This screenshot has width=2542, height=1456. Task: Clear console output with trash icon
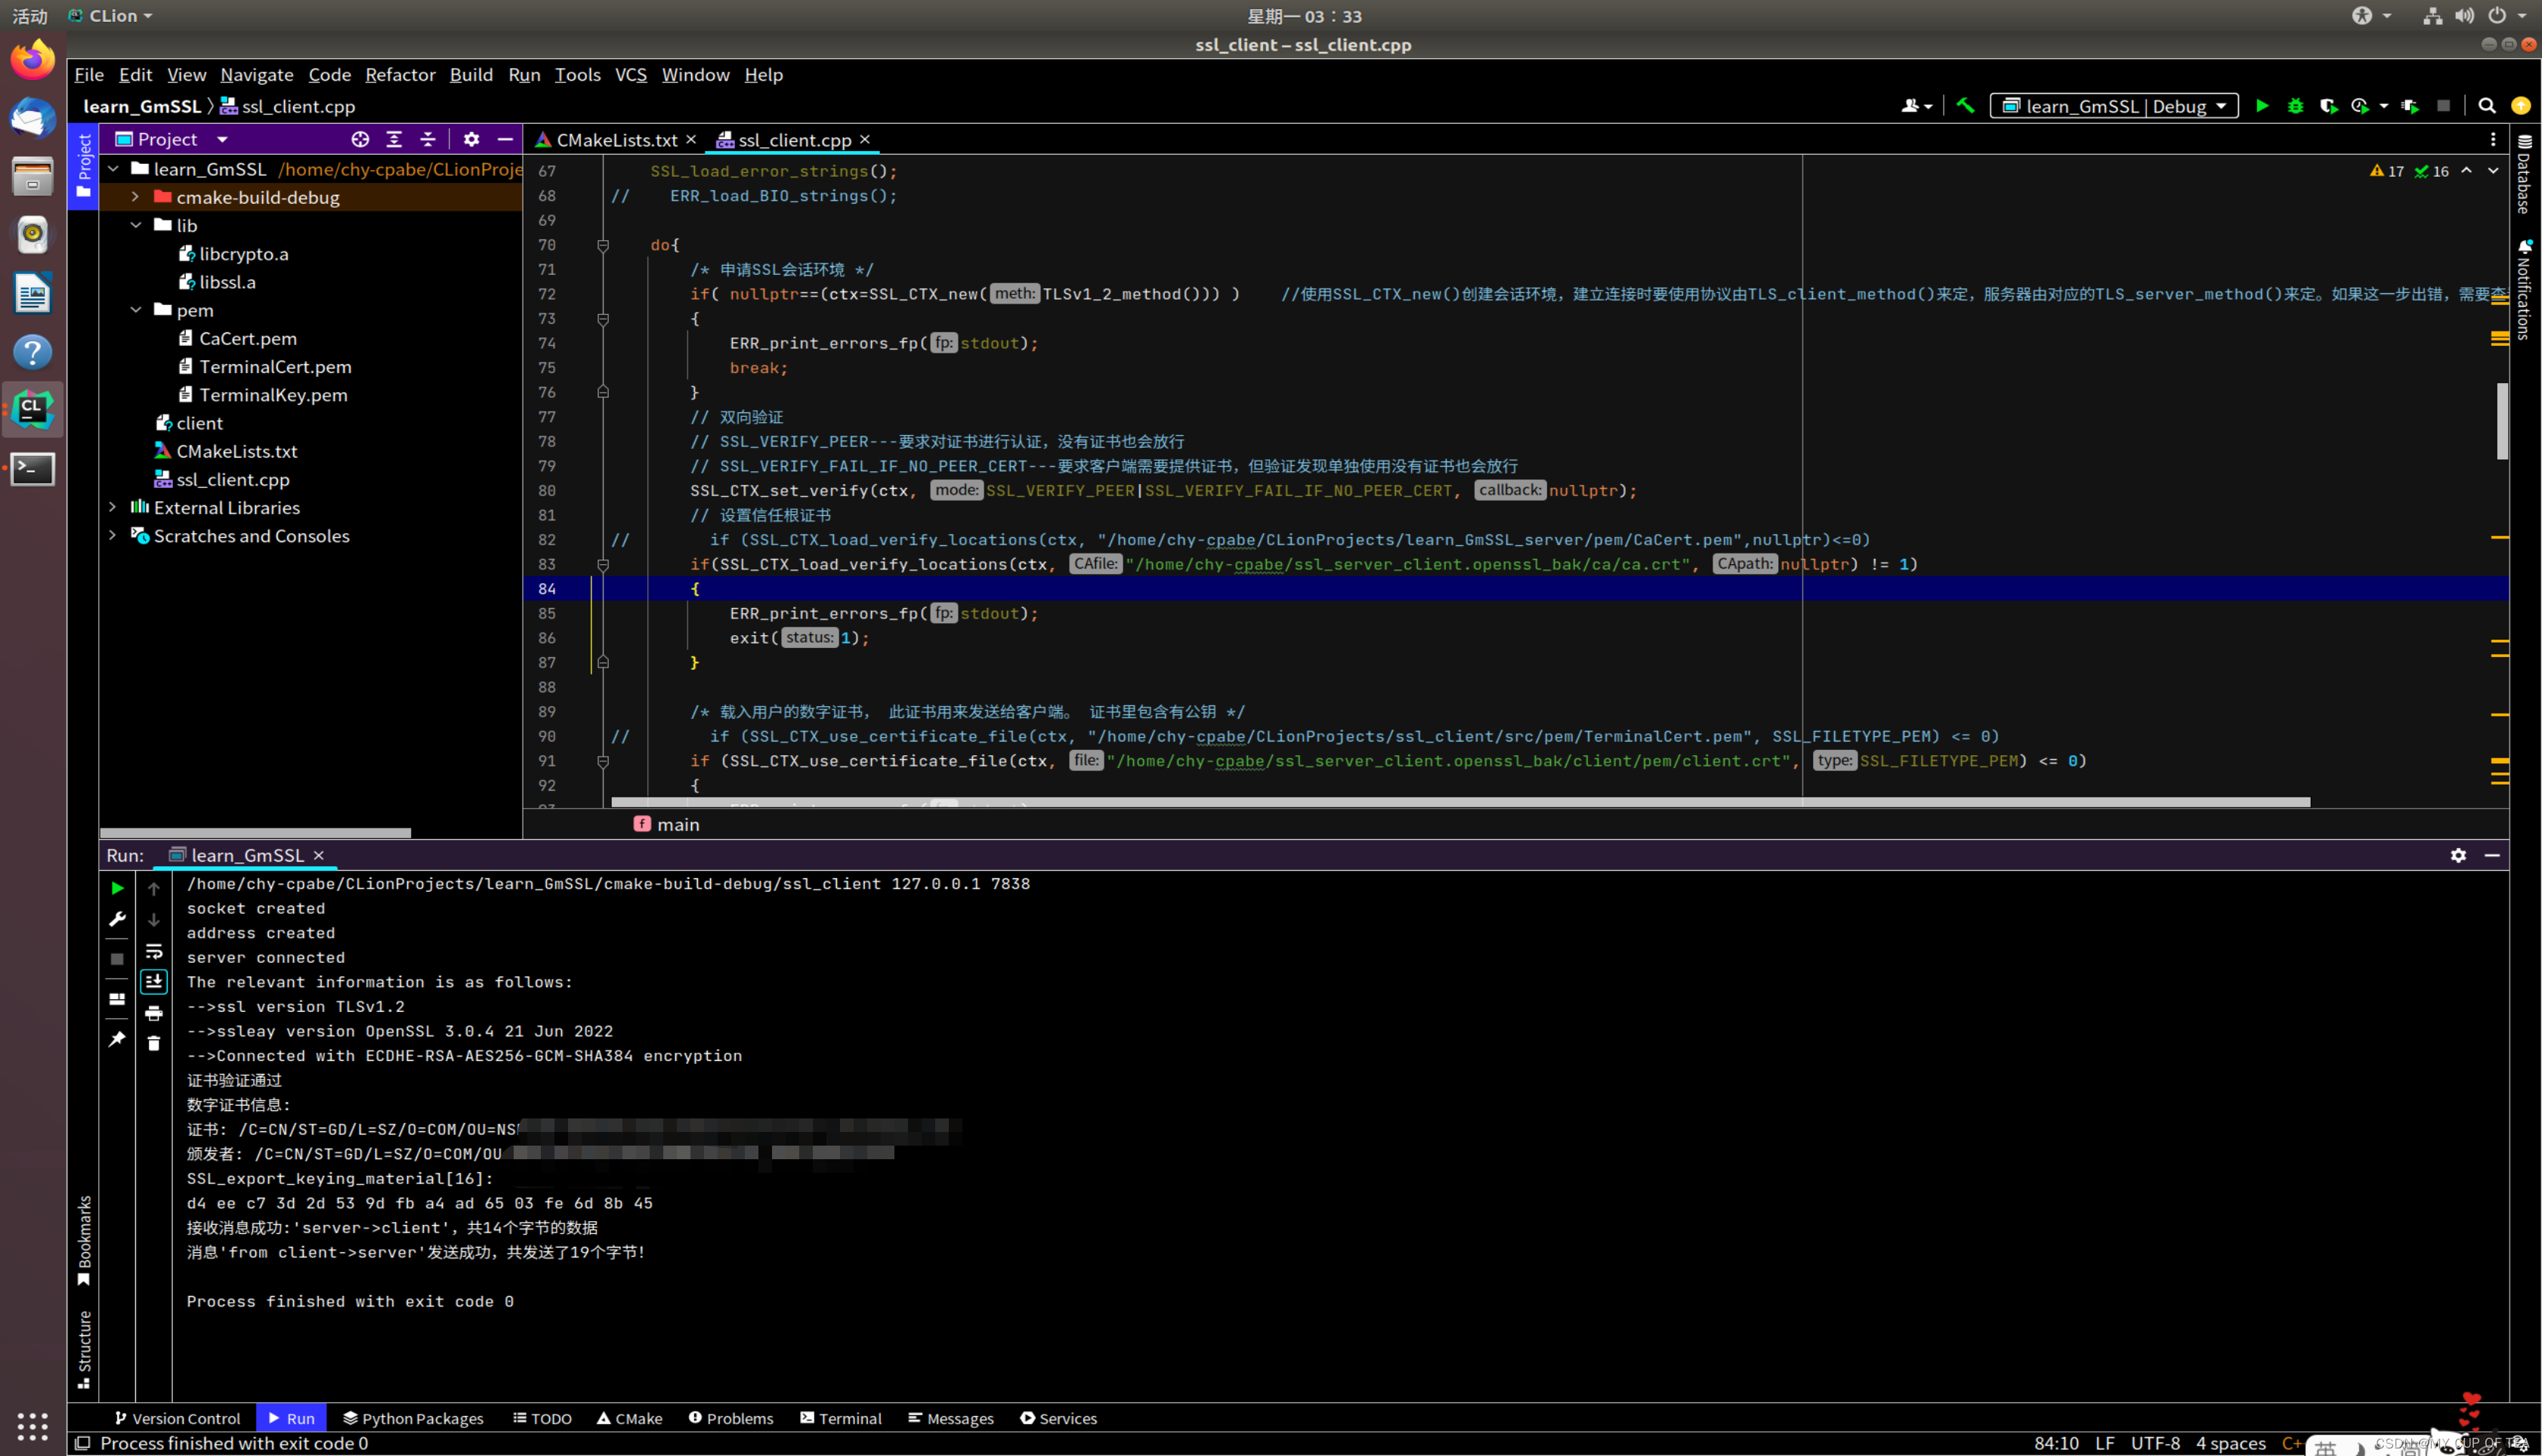point(154,1043)
